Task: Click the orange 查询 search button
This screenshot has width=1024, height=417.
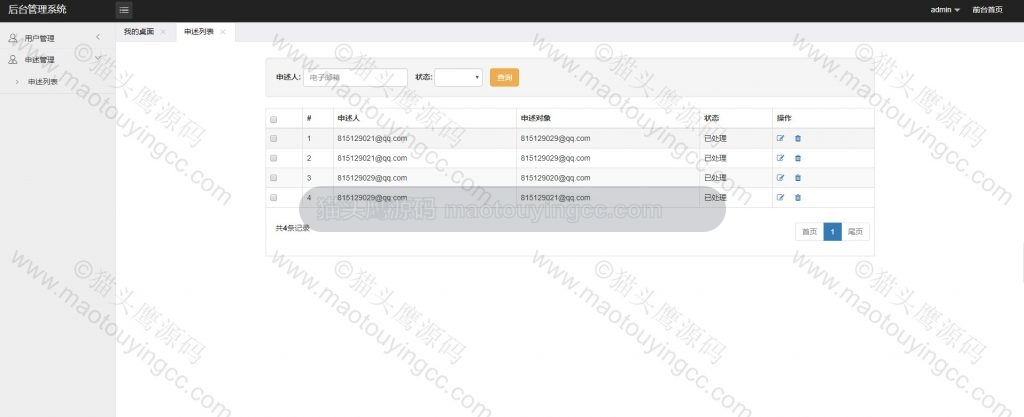Action: coord(504,78)
